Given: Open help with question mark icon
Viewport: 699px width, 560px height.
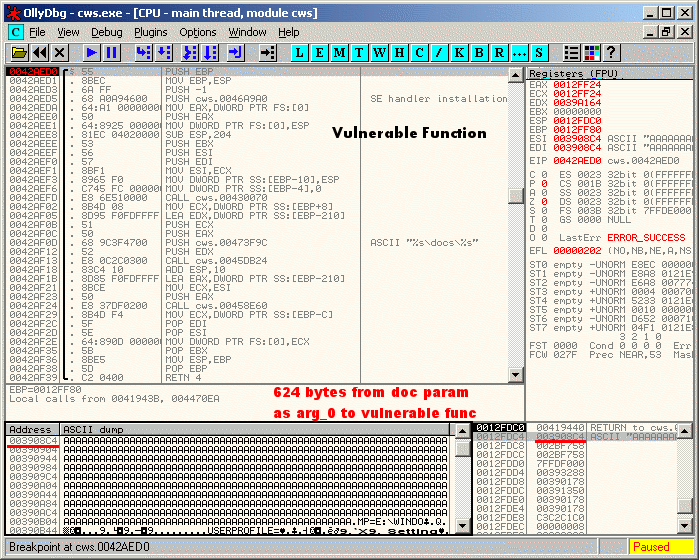Looking at the screenshot, I should click(x=612, y=53).
